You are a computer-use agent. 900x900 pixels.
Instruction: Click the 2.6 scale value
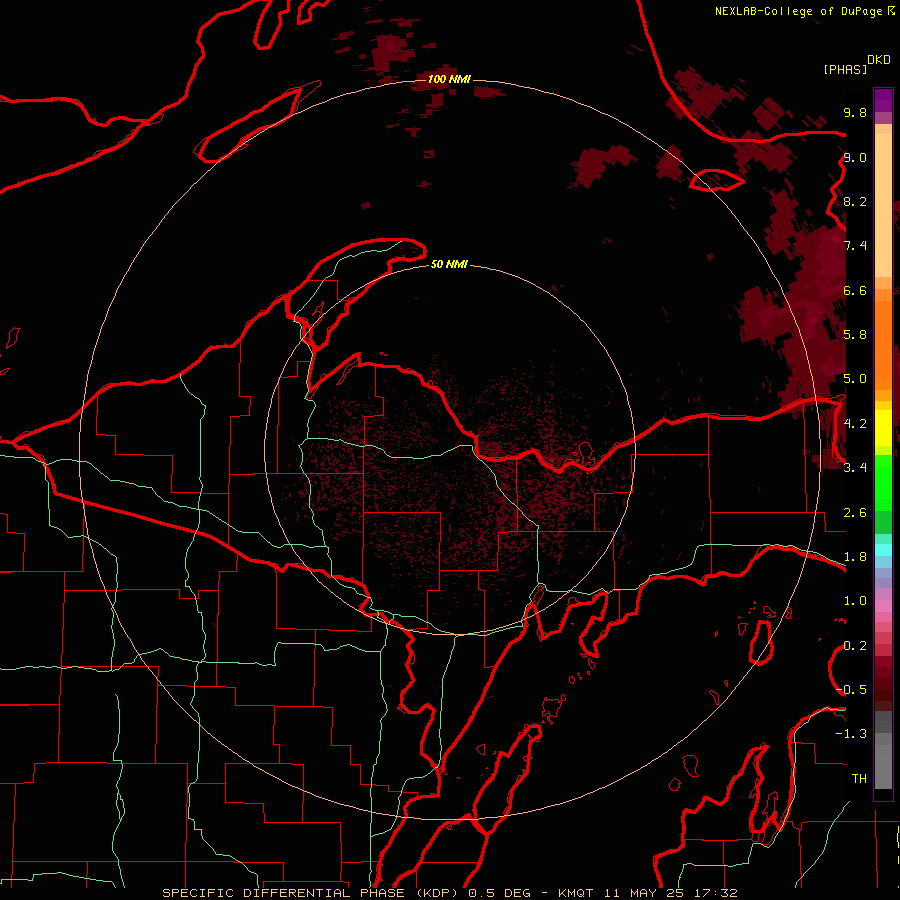click(x=855, y=513)
